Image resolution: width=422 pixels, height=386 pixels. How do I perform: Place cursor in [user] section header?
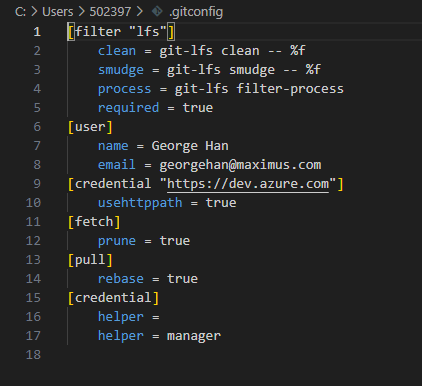click(90, 127)
